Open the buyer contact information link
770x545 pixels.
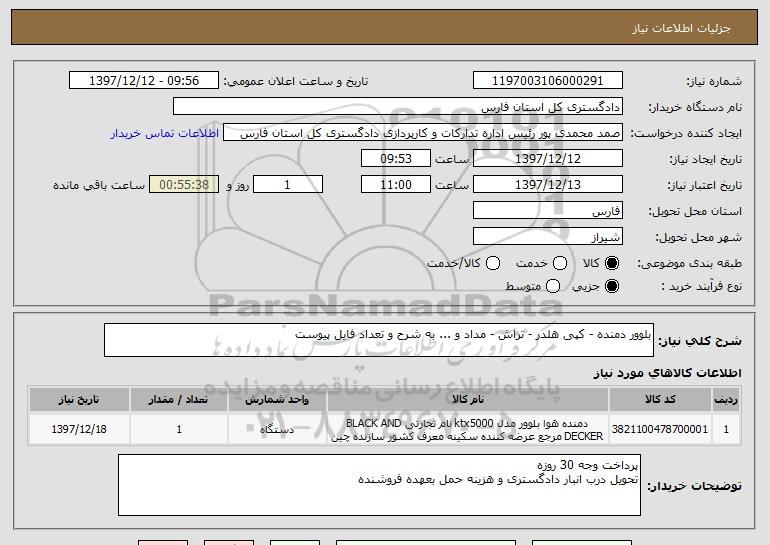click(165, 133)
